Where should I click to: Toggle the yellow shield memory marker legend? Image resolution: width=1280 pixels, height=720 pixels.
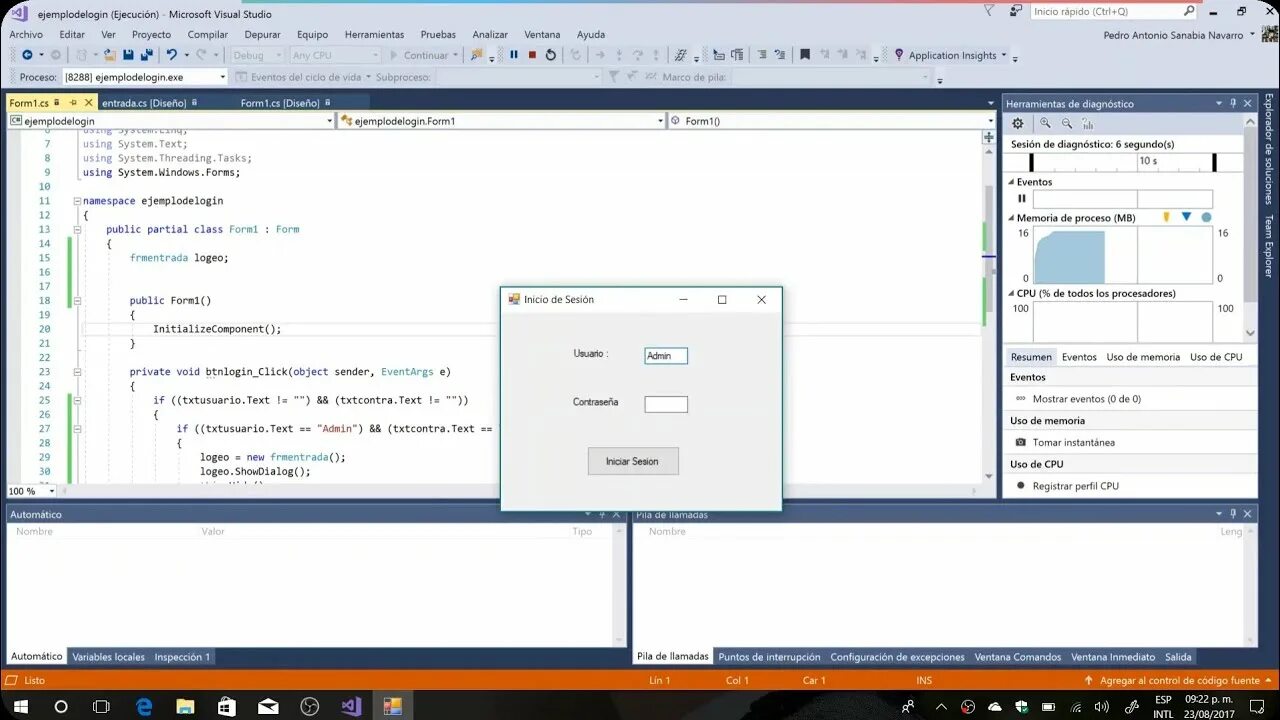click(1166, 217)
